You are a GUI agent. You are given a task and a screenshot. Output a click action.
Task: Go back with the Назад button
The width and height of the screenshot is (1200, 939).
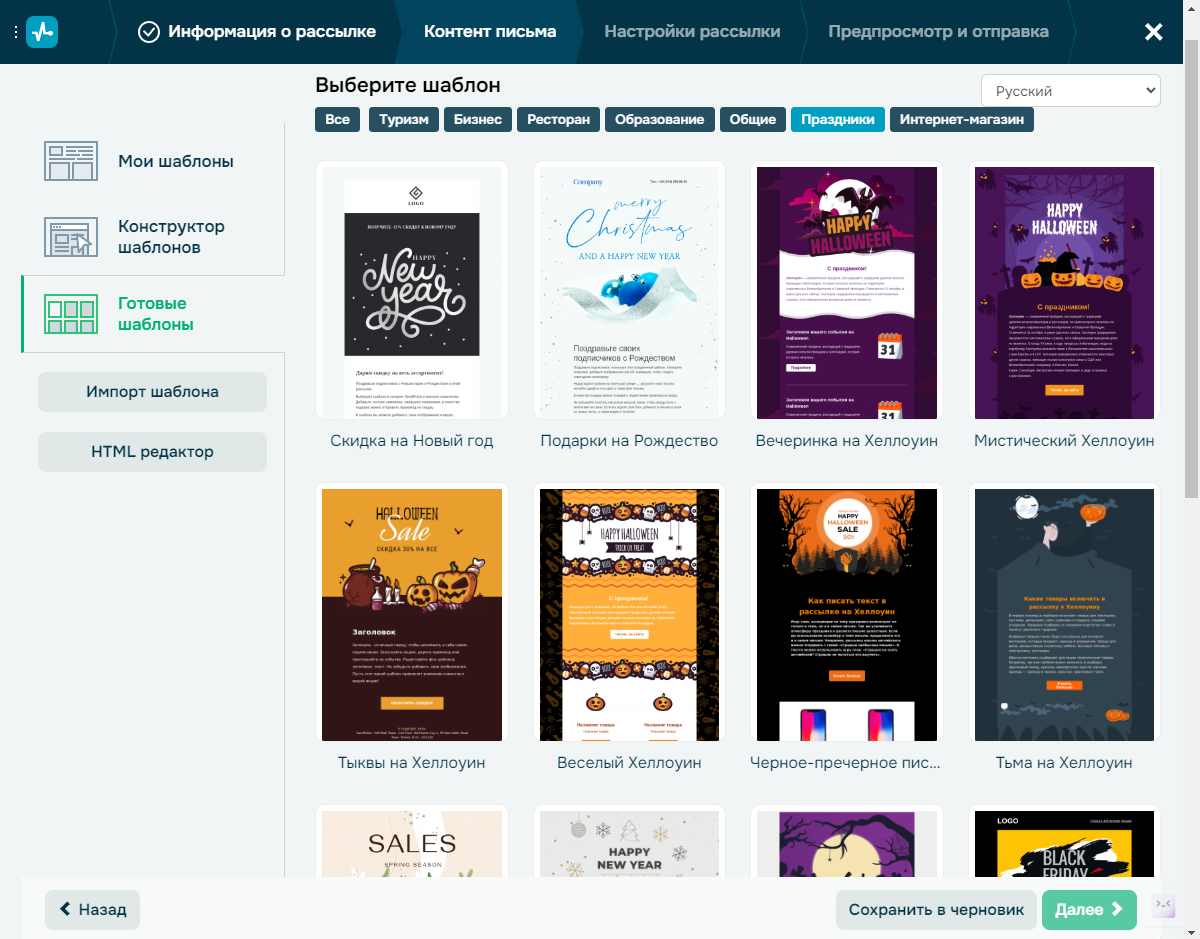92,910
